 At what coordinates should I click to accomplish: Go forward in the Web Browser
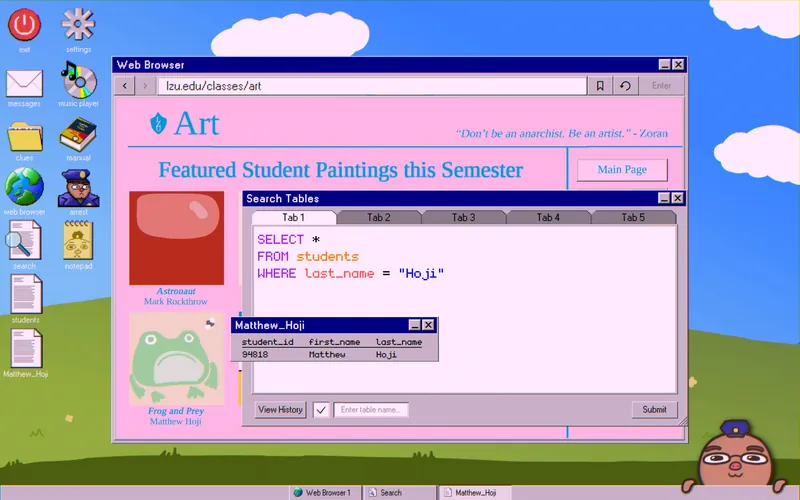tap(145, 86)
